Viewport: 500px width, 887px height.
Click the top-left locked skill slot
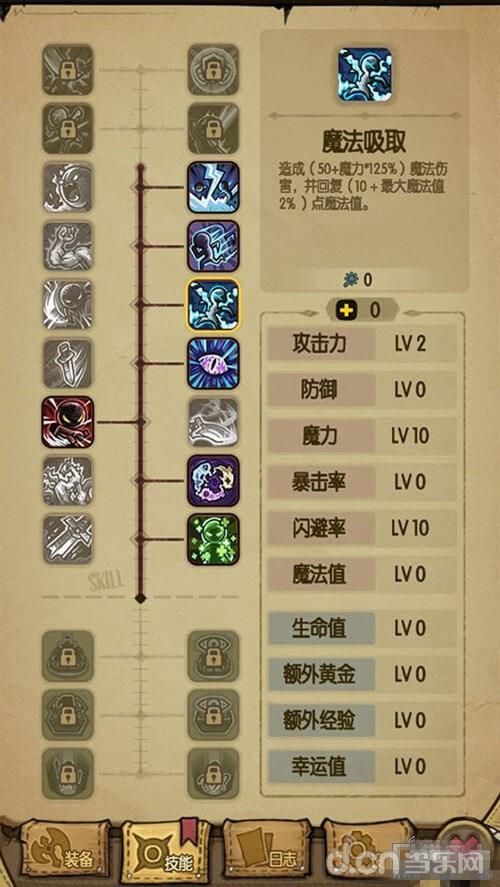click(67, 70)
